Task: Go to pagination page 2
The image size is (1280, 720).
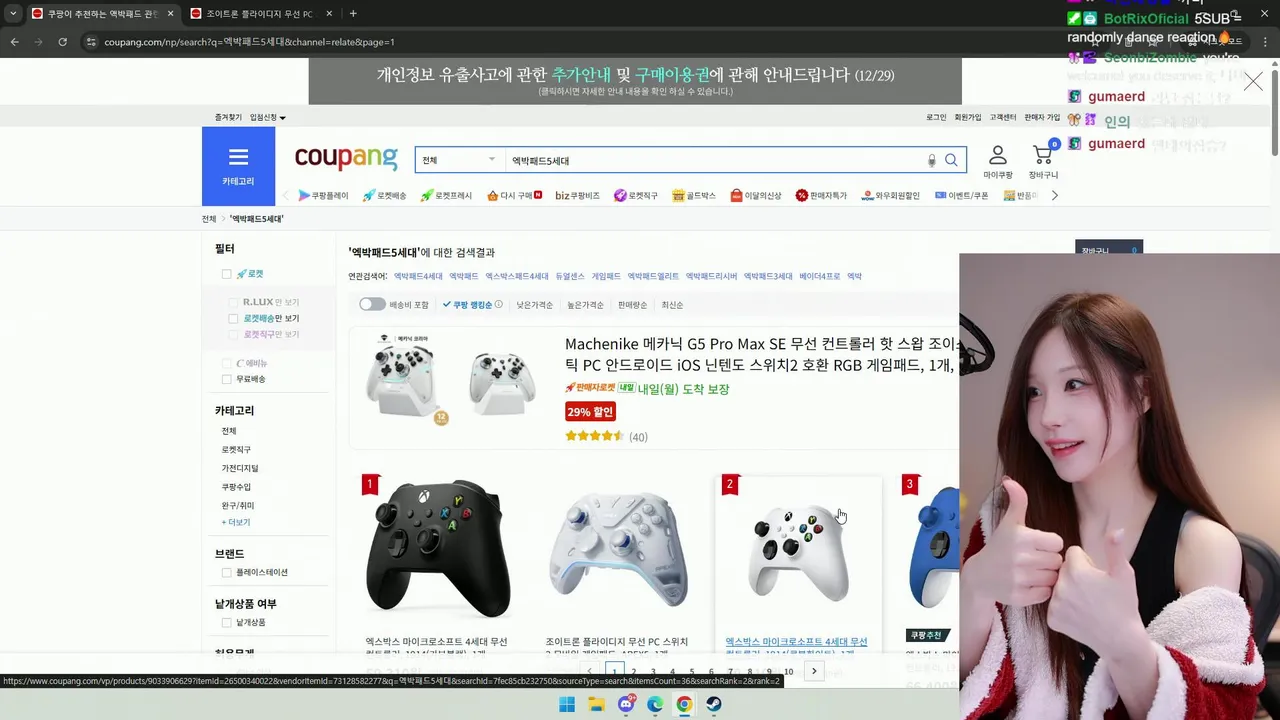Action: click(634, 672)
